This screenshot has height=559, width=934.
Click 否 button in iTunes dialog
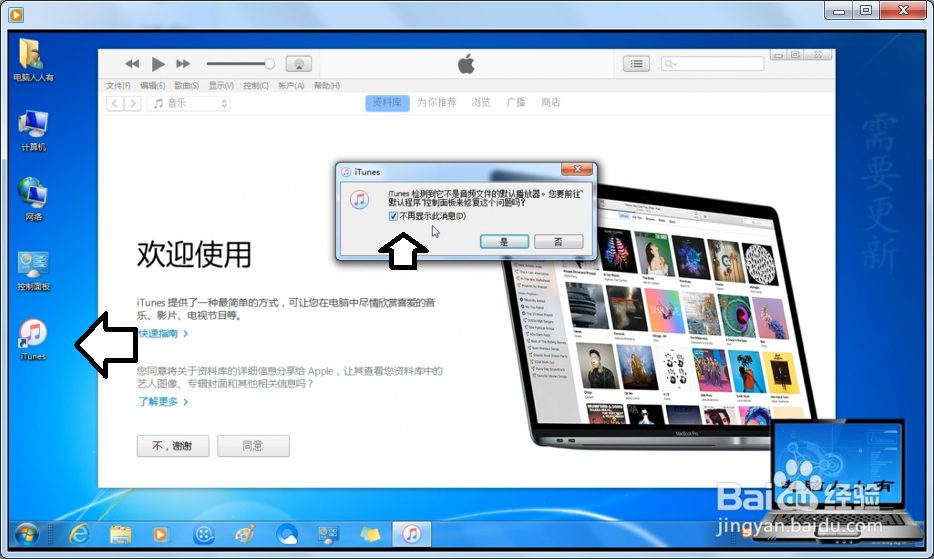[x=558, y=241]
